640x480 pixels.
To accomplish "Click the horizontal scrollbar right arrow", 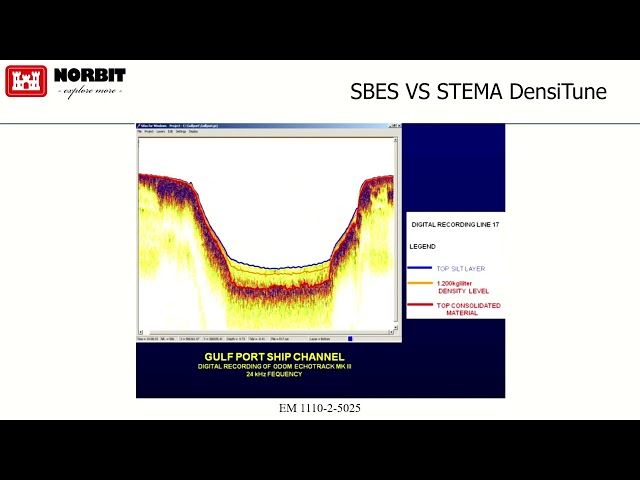I will [391, 332].
